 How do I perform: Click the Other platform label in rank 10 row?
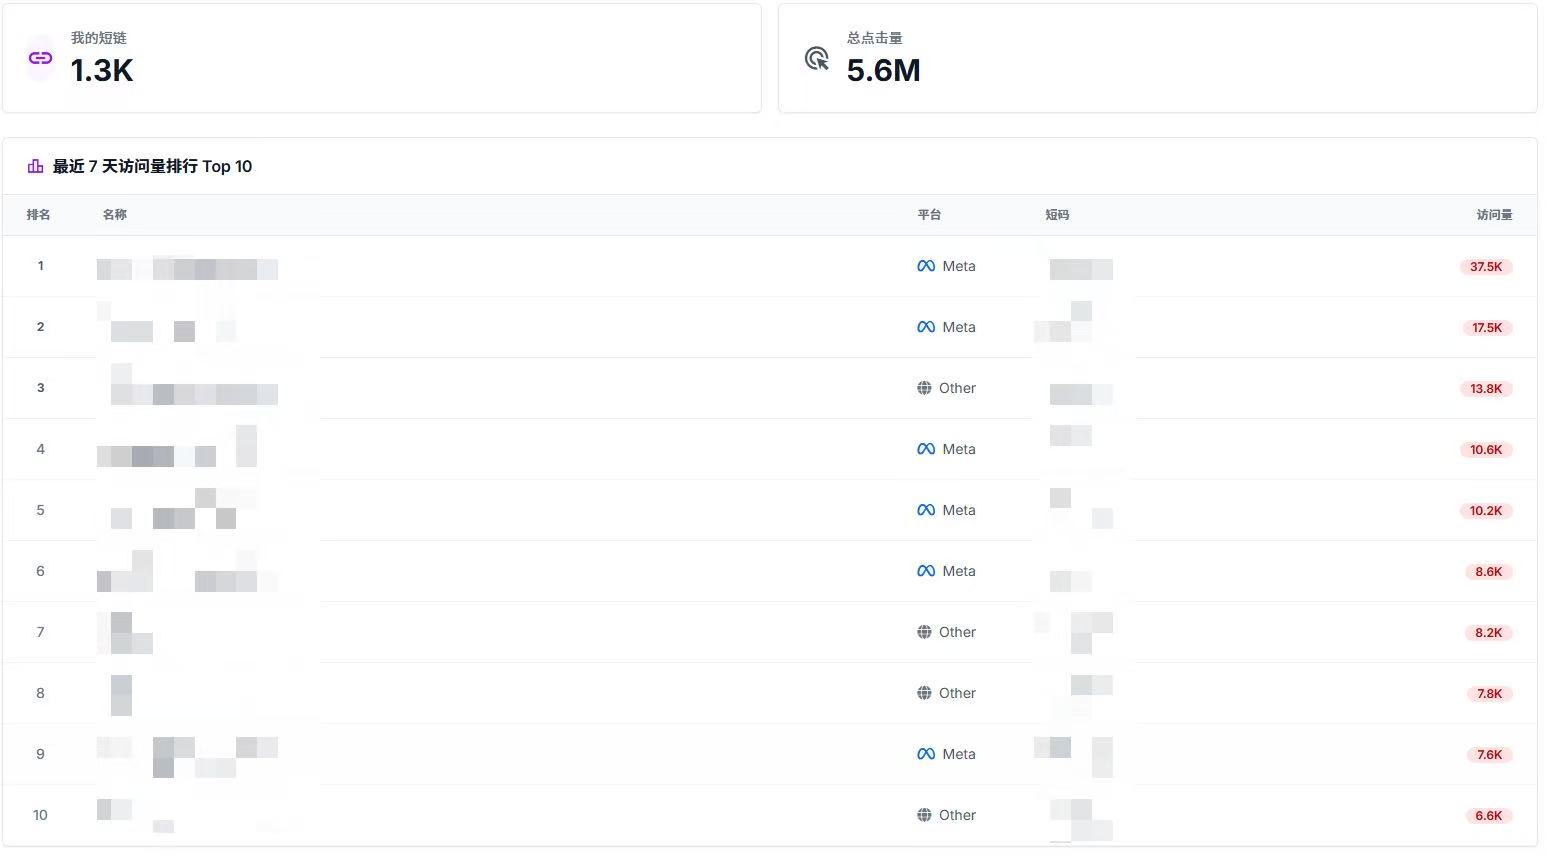tap(957, 815)
